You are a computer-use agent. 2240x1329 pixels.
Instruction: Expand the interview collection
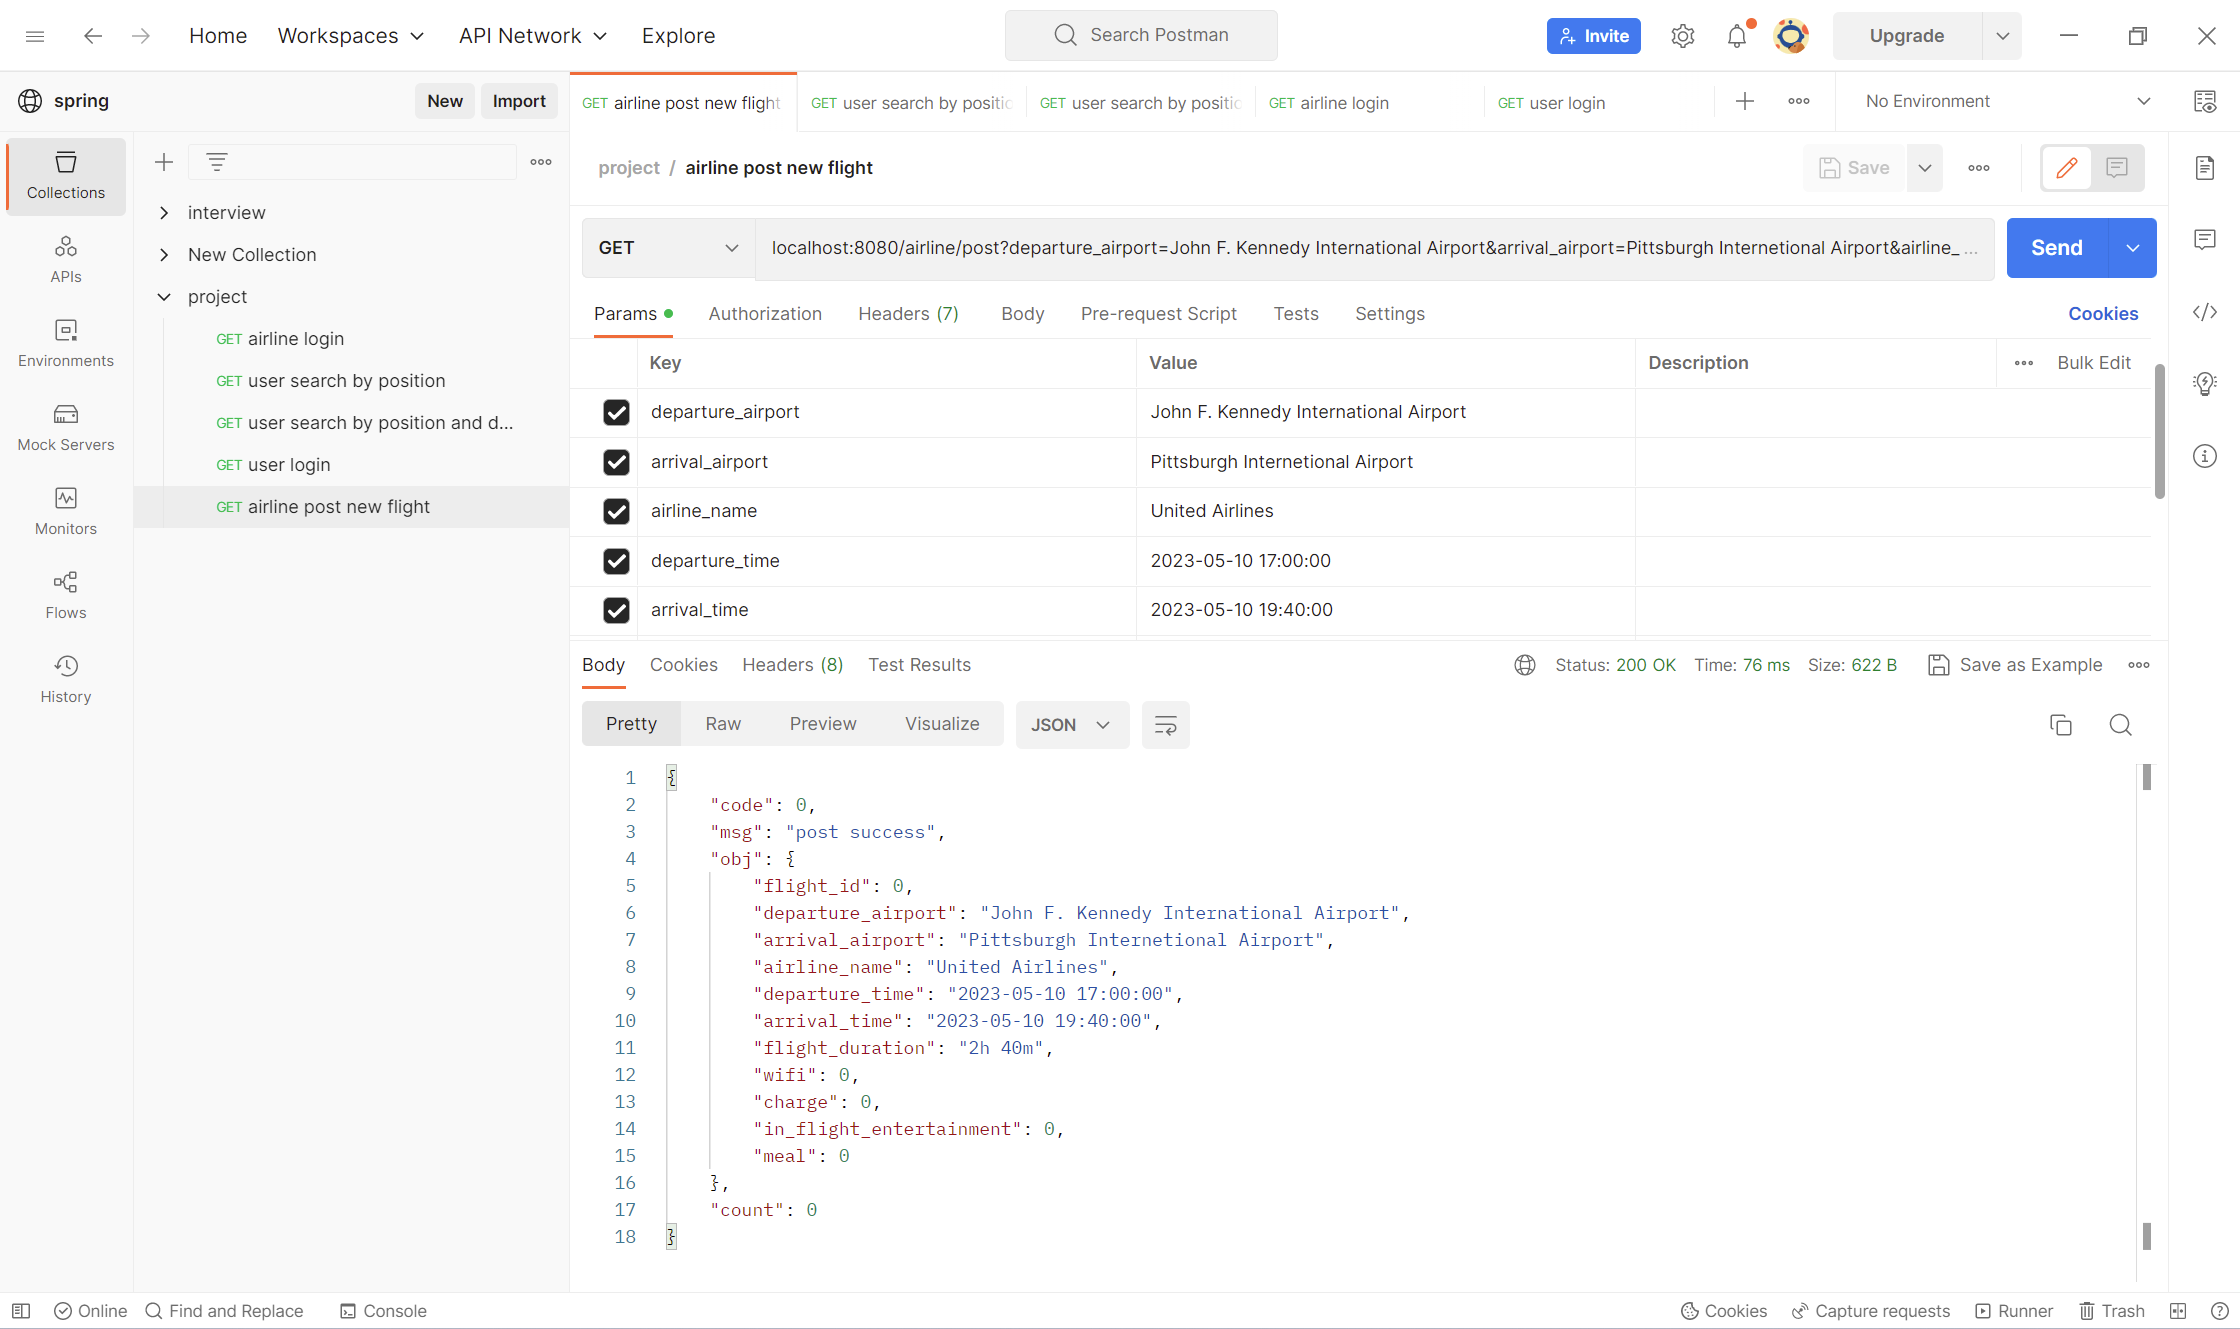(x=164, y=213)
